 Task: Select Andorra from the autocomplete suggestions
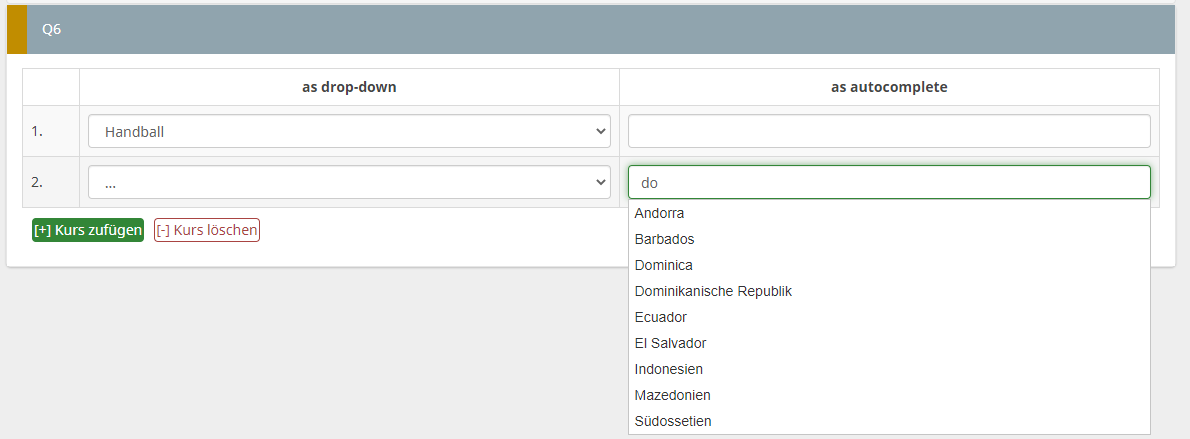660,213
